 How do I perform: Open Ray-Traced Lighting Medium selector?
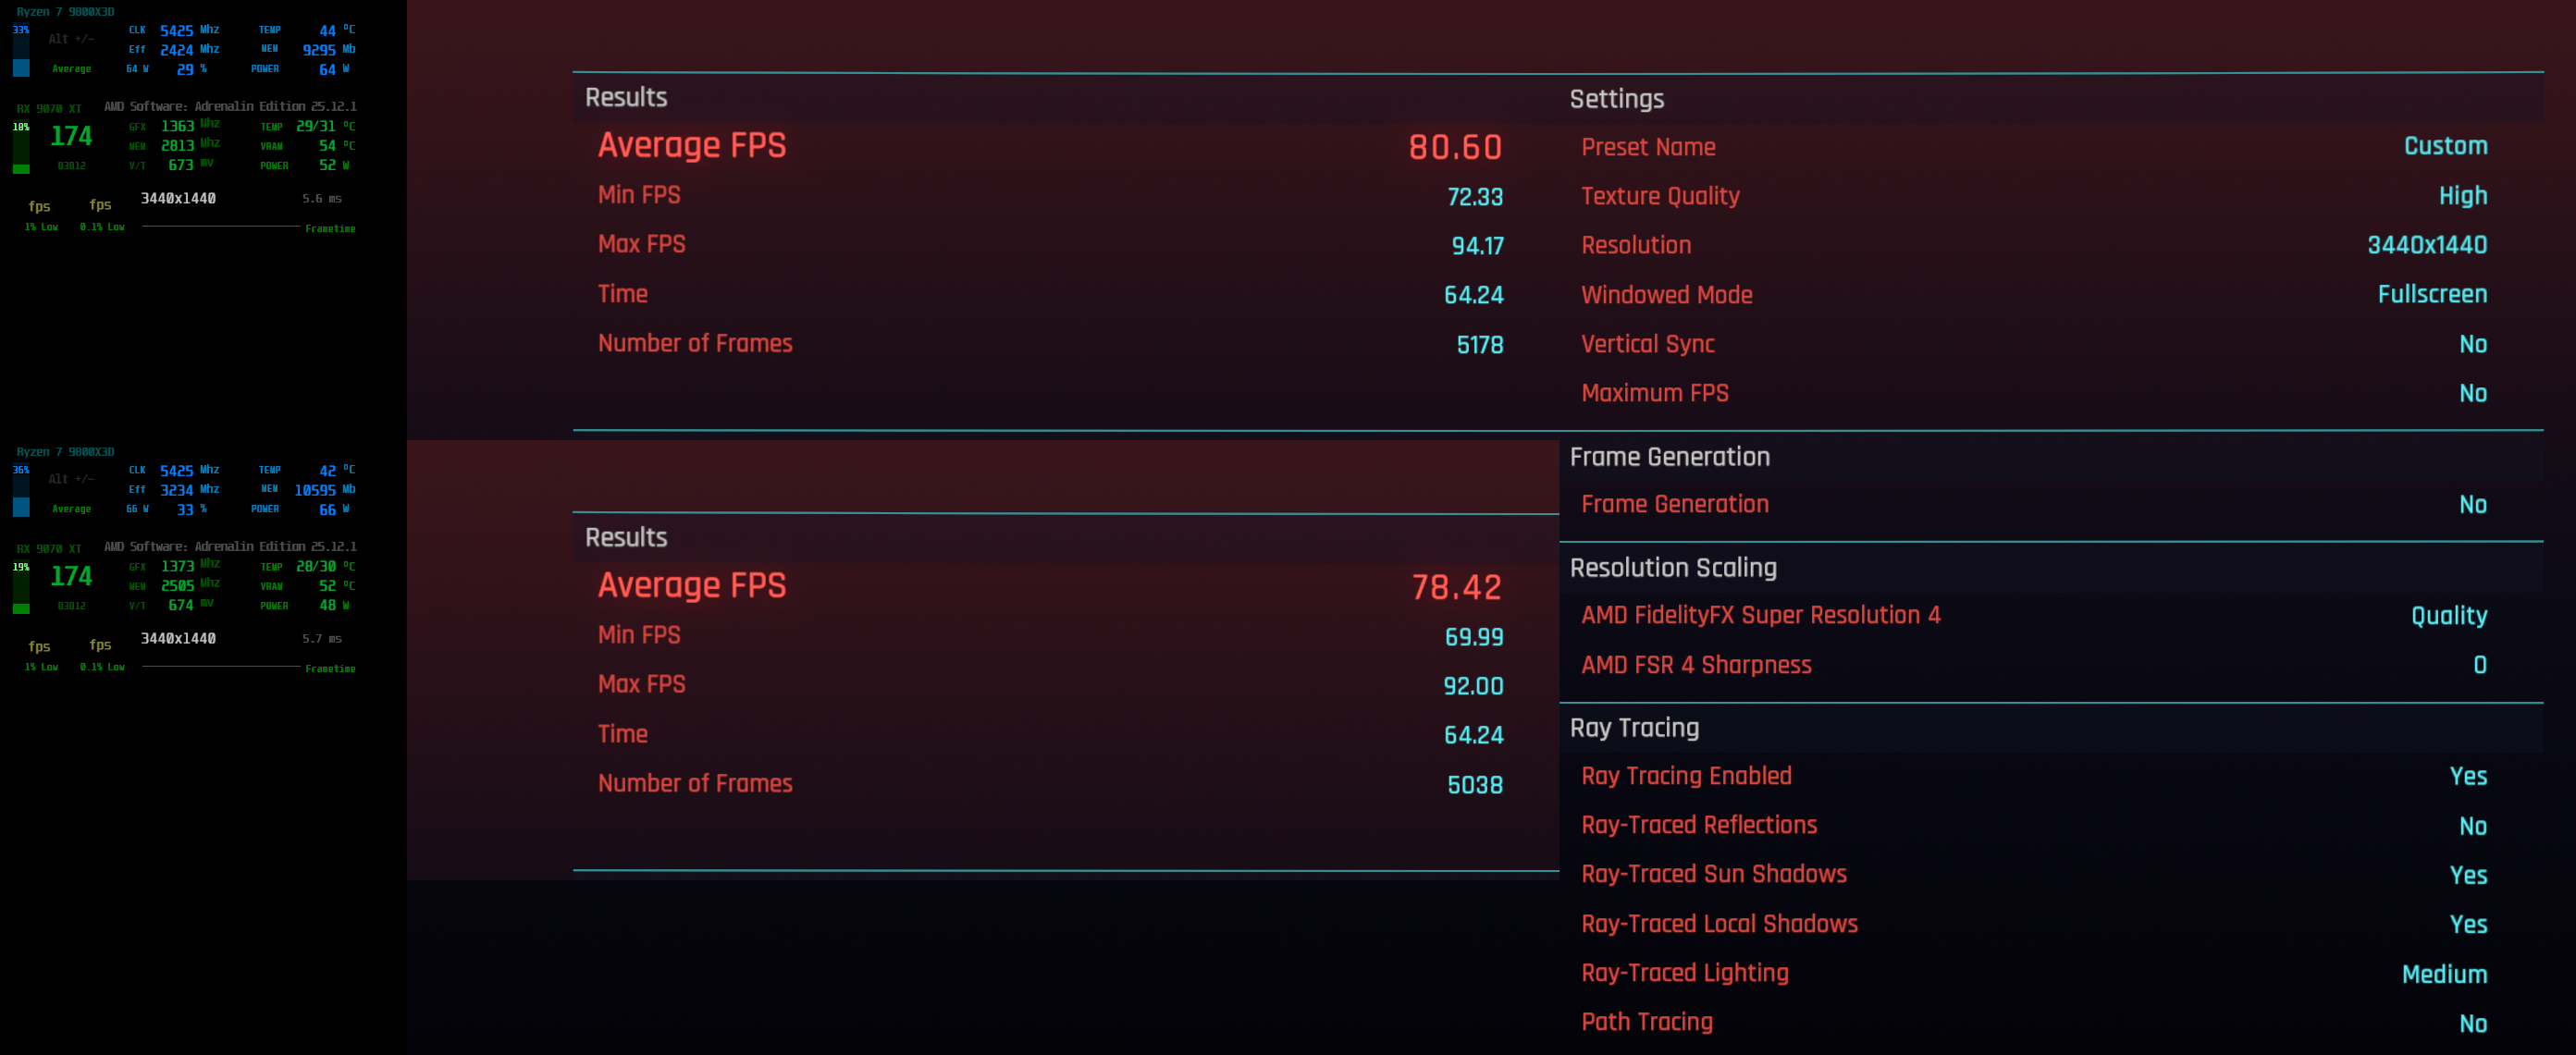point(2443,974)
